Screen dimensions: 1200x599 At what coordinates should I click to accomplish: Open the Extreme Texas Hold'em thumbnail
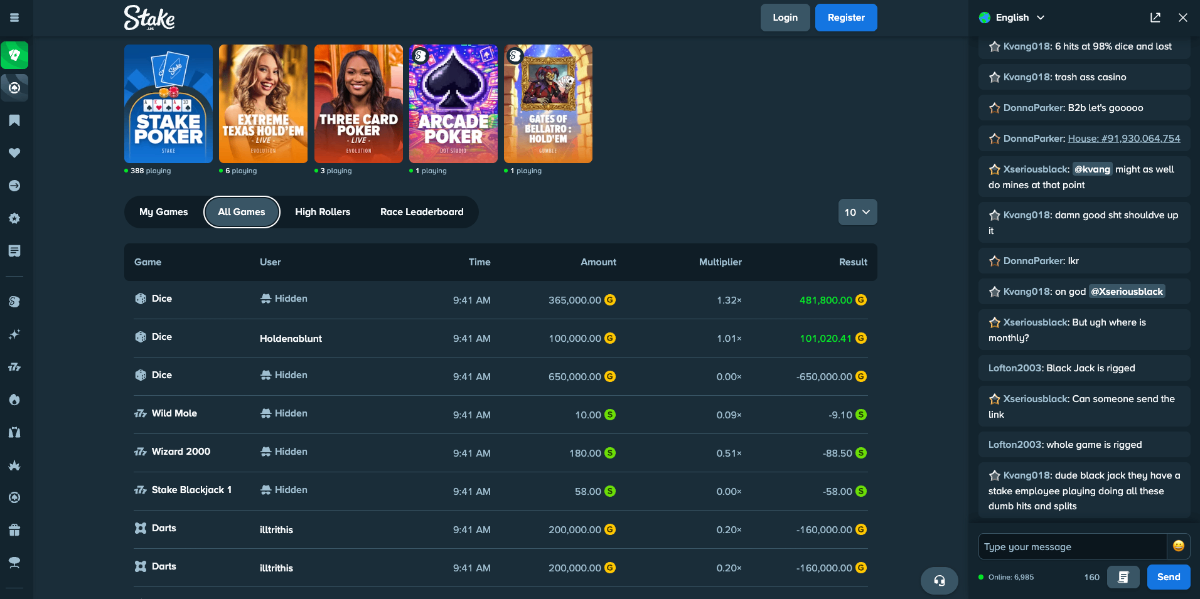coord(263,103)
